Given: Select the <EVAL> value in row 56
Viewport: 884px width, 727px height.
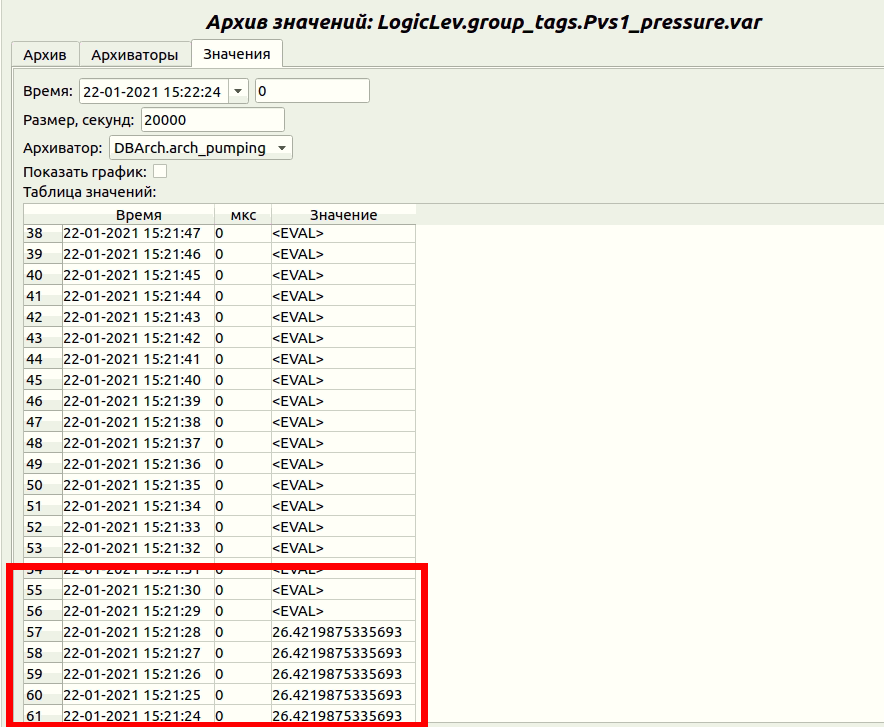Looking at the screenshot, I should point(298,611).
